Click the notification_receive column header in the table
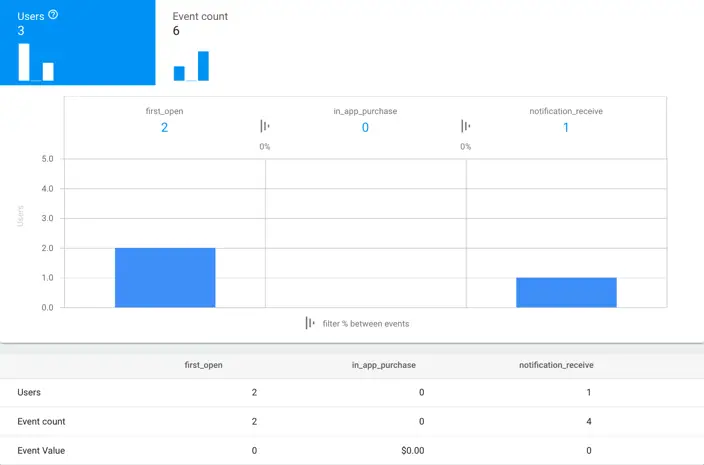 (x=558, y=365)
